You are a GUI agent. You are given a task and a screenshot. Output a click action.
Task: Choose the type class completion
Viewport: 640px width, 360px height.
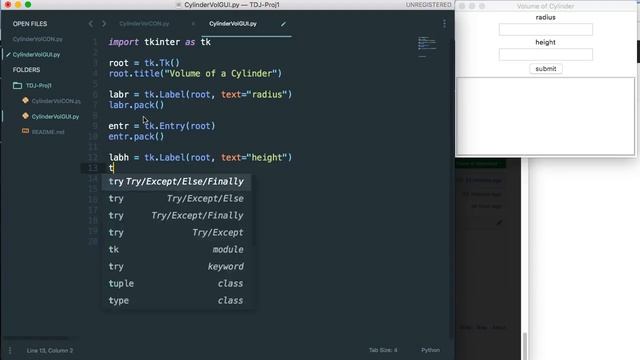pyautogui.click(x=176, y=300)
